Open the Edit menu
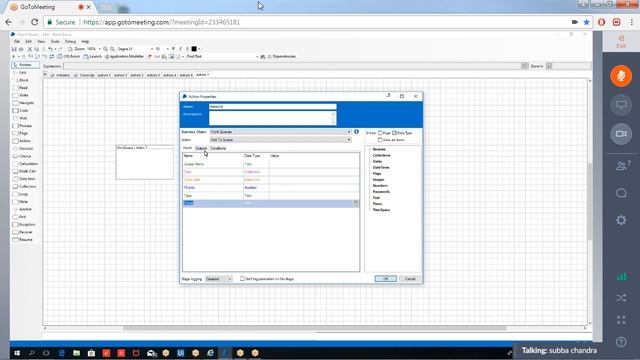 pyautogui.click(x=28, y=42)
